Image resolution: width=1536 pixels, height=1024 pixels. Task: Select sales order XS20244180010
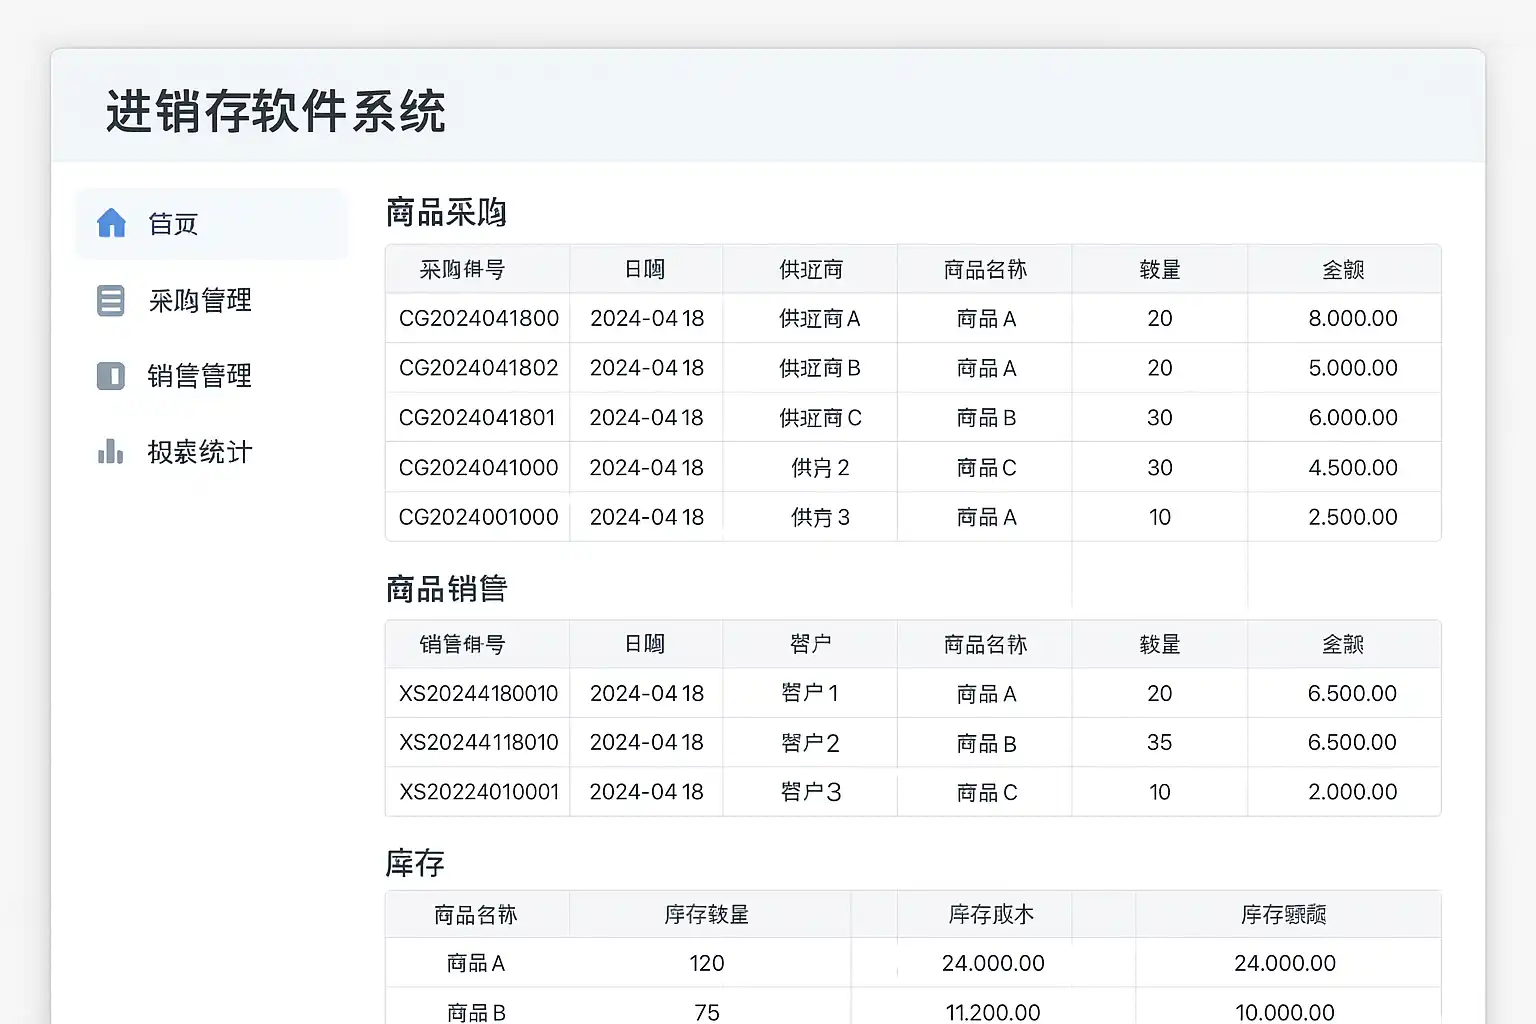click(478, 694)
